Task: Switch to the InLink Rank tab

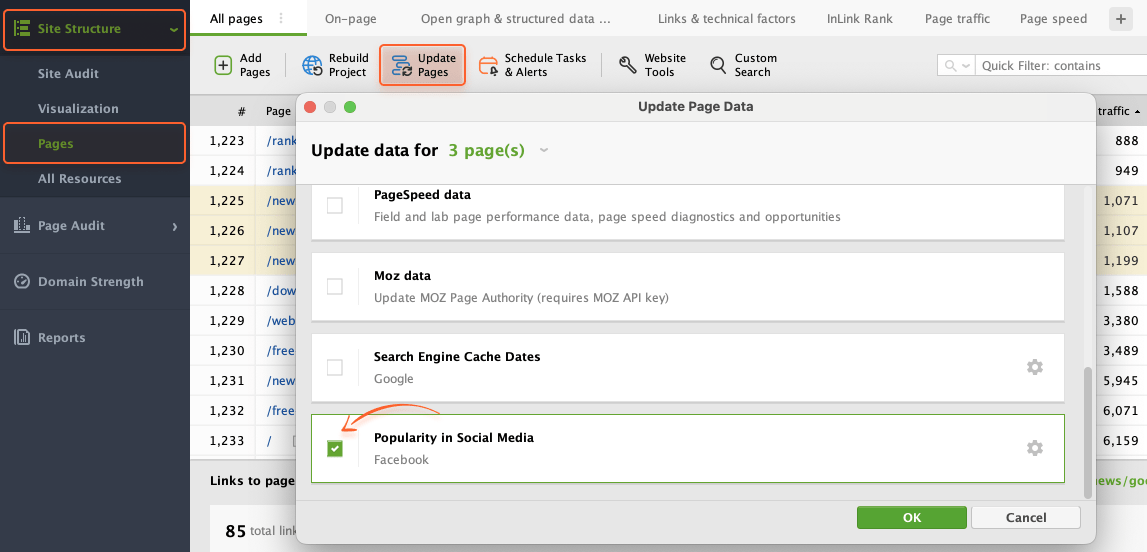Action: click(860, 19)
